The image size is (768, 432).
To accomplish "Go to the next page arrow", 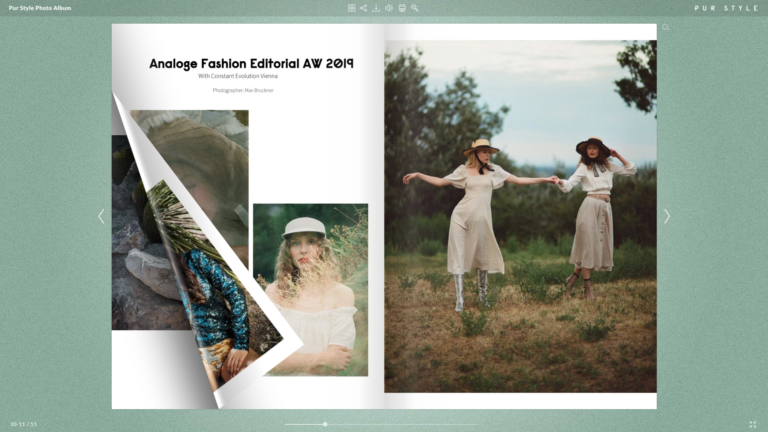I will pos(667,216).
